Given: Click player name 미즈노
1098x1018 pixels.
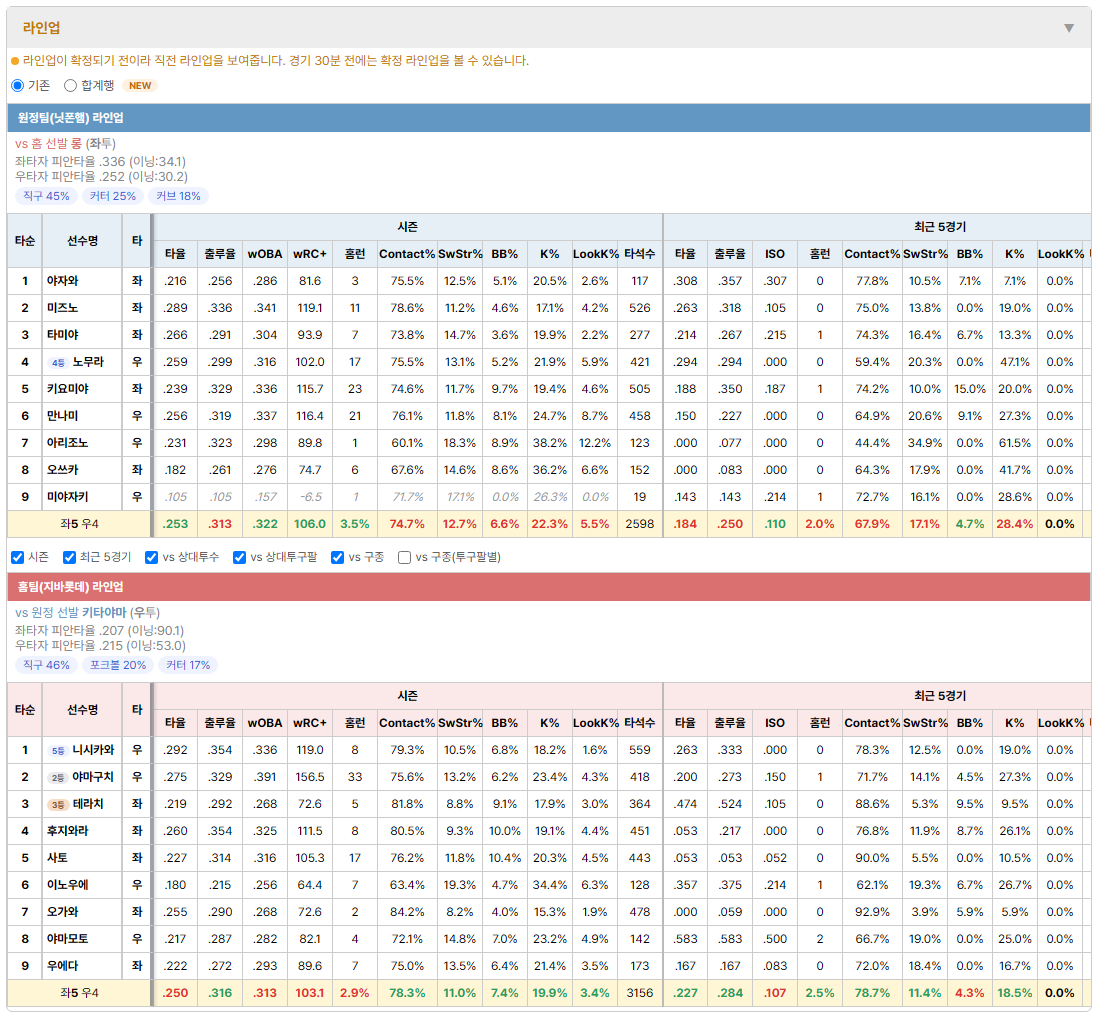Looking at the screenshot, I should click(x=63, y=308).
